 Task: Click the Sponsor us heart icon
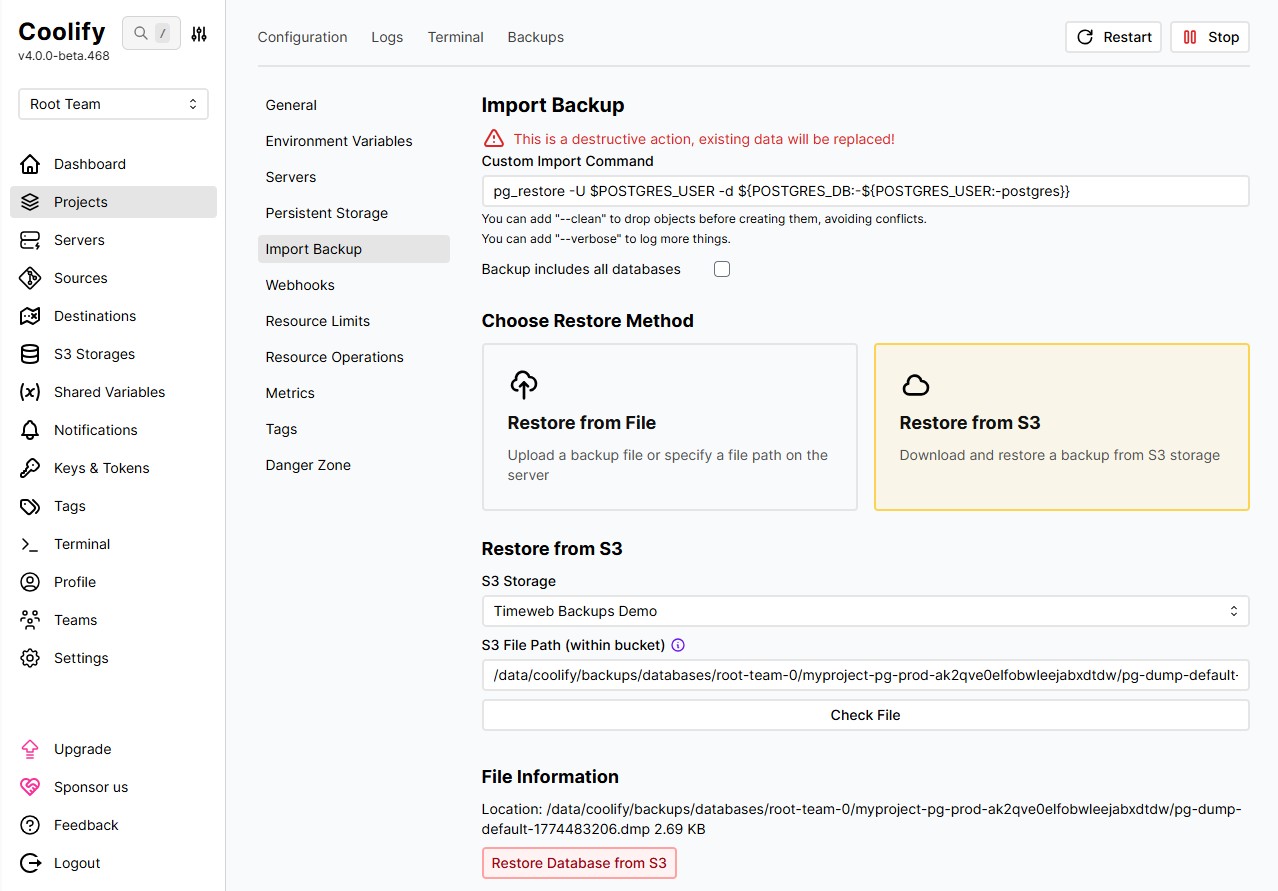pyautogui.click(x=30, y=787)
